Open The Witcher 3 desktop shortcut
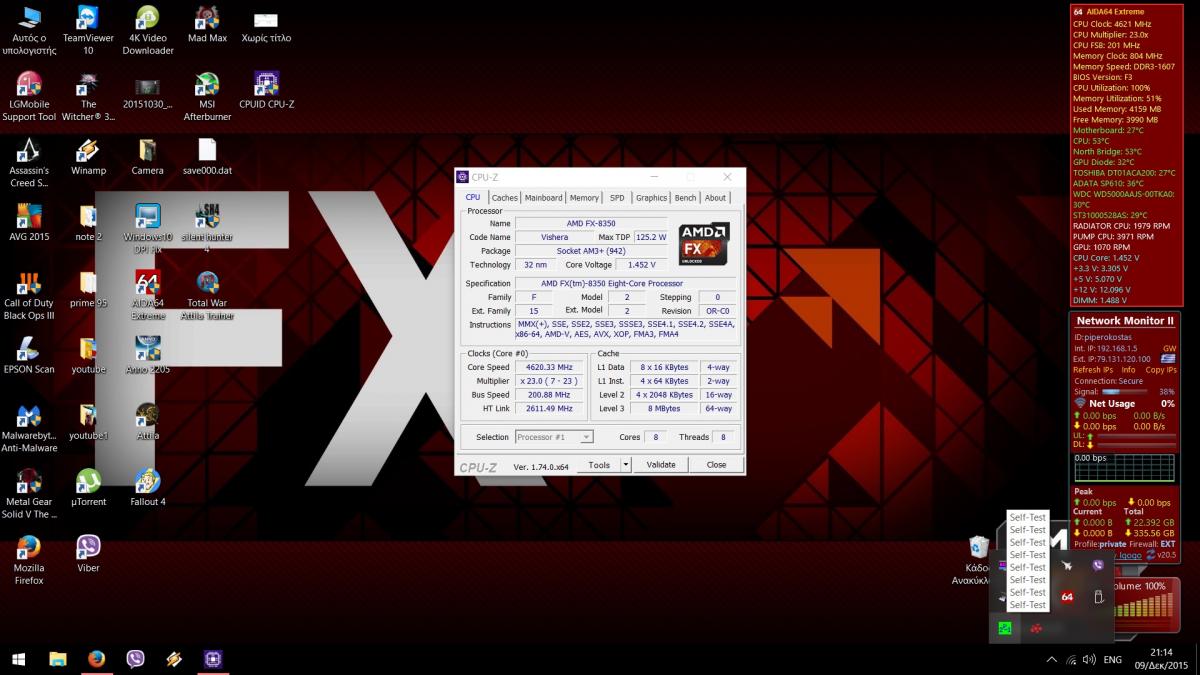 click(x=88, y=96)
